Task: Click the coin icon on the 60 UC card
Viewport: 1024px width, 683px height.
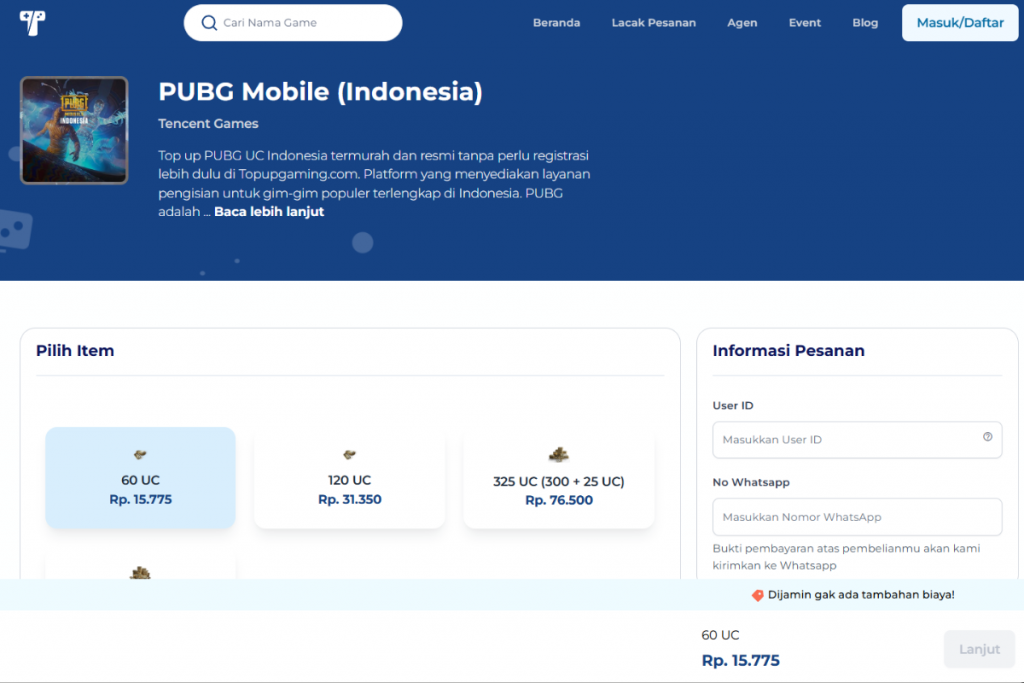Action: (x=140, y=454)
